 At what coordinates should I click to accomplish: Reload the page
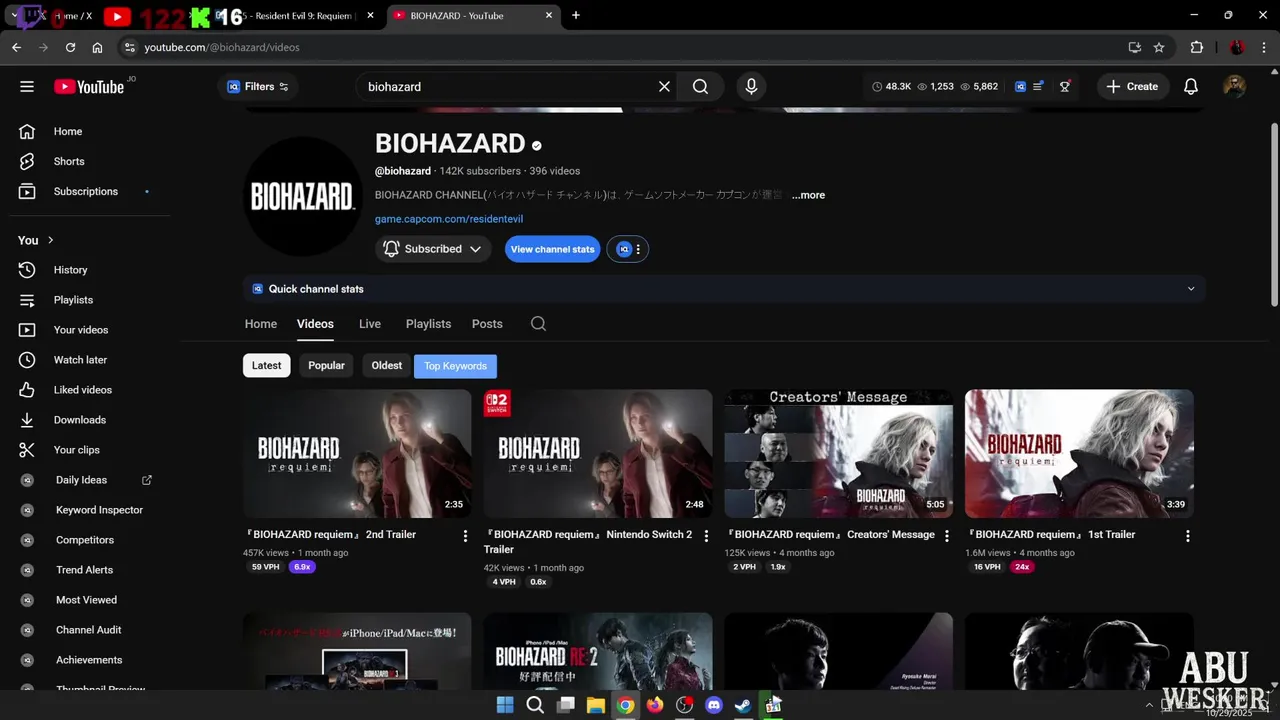pyautogui.click(x=70, y=47)
